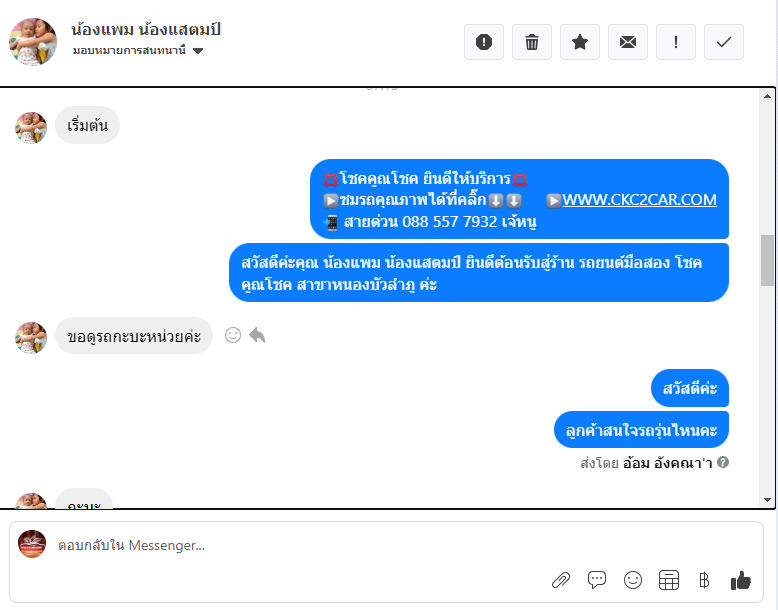Mark conversation unread with envelope icon

pyautogui.click(x=628, y=42)
